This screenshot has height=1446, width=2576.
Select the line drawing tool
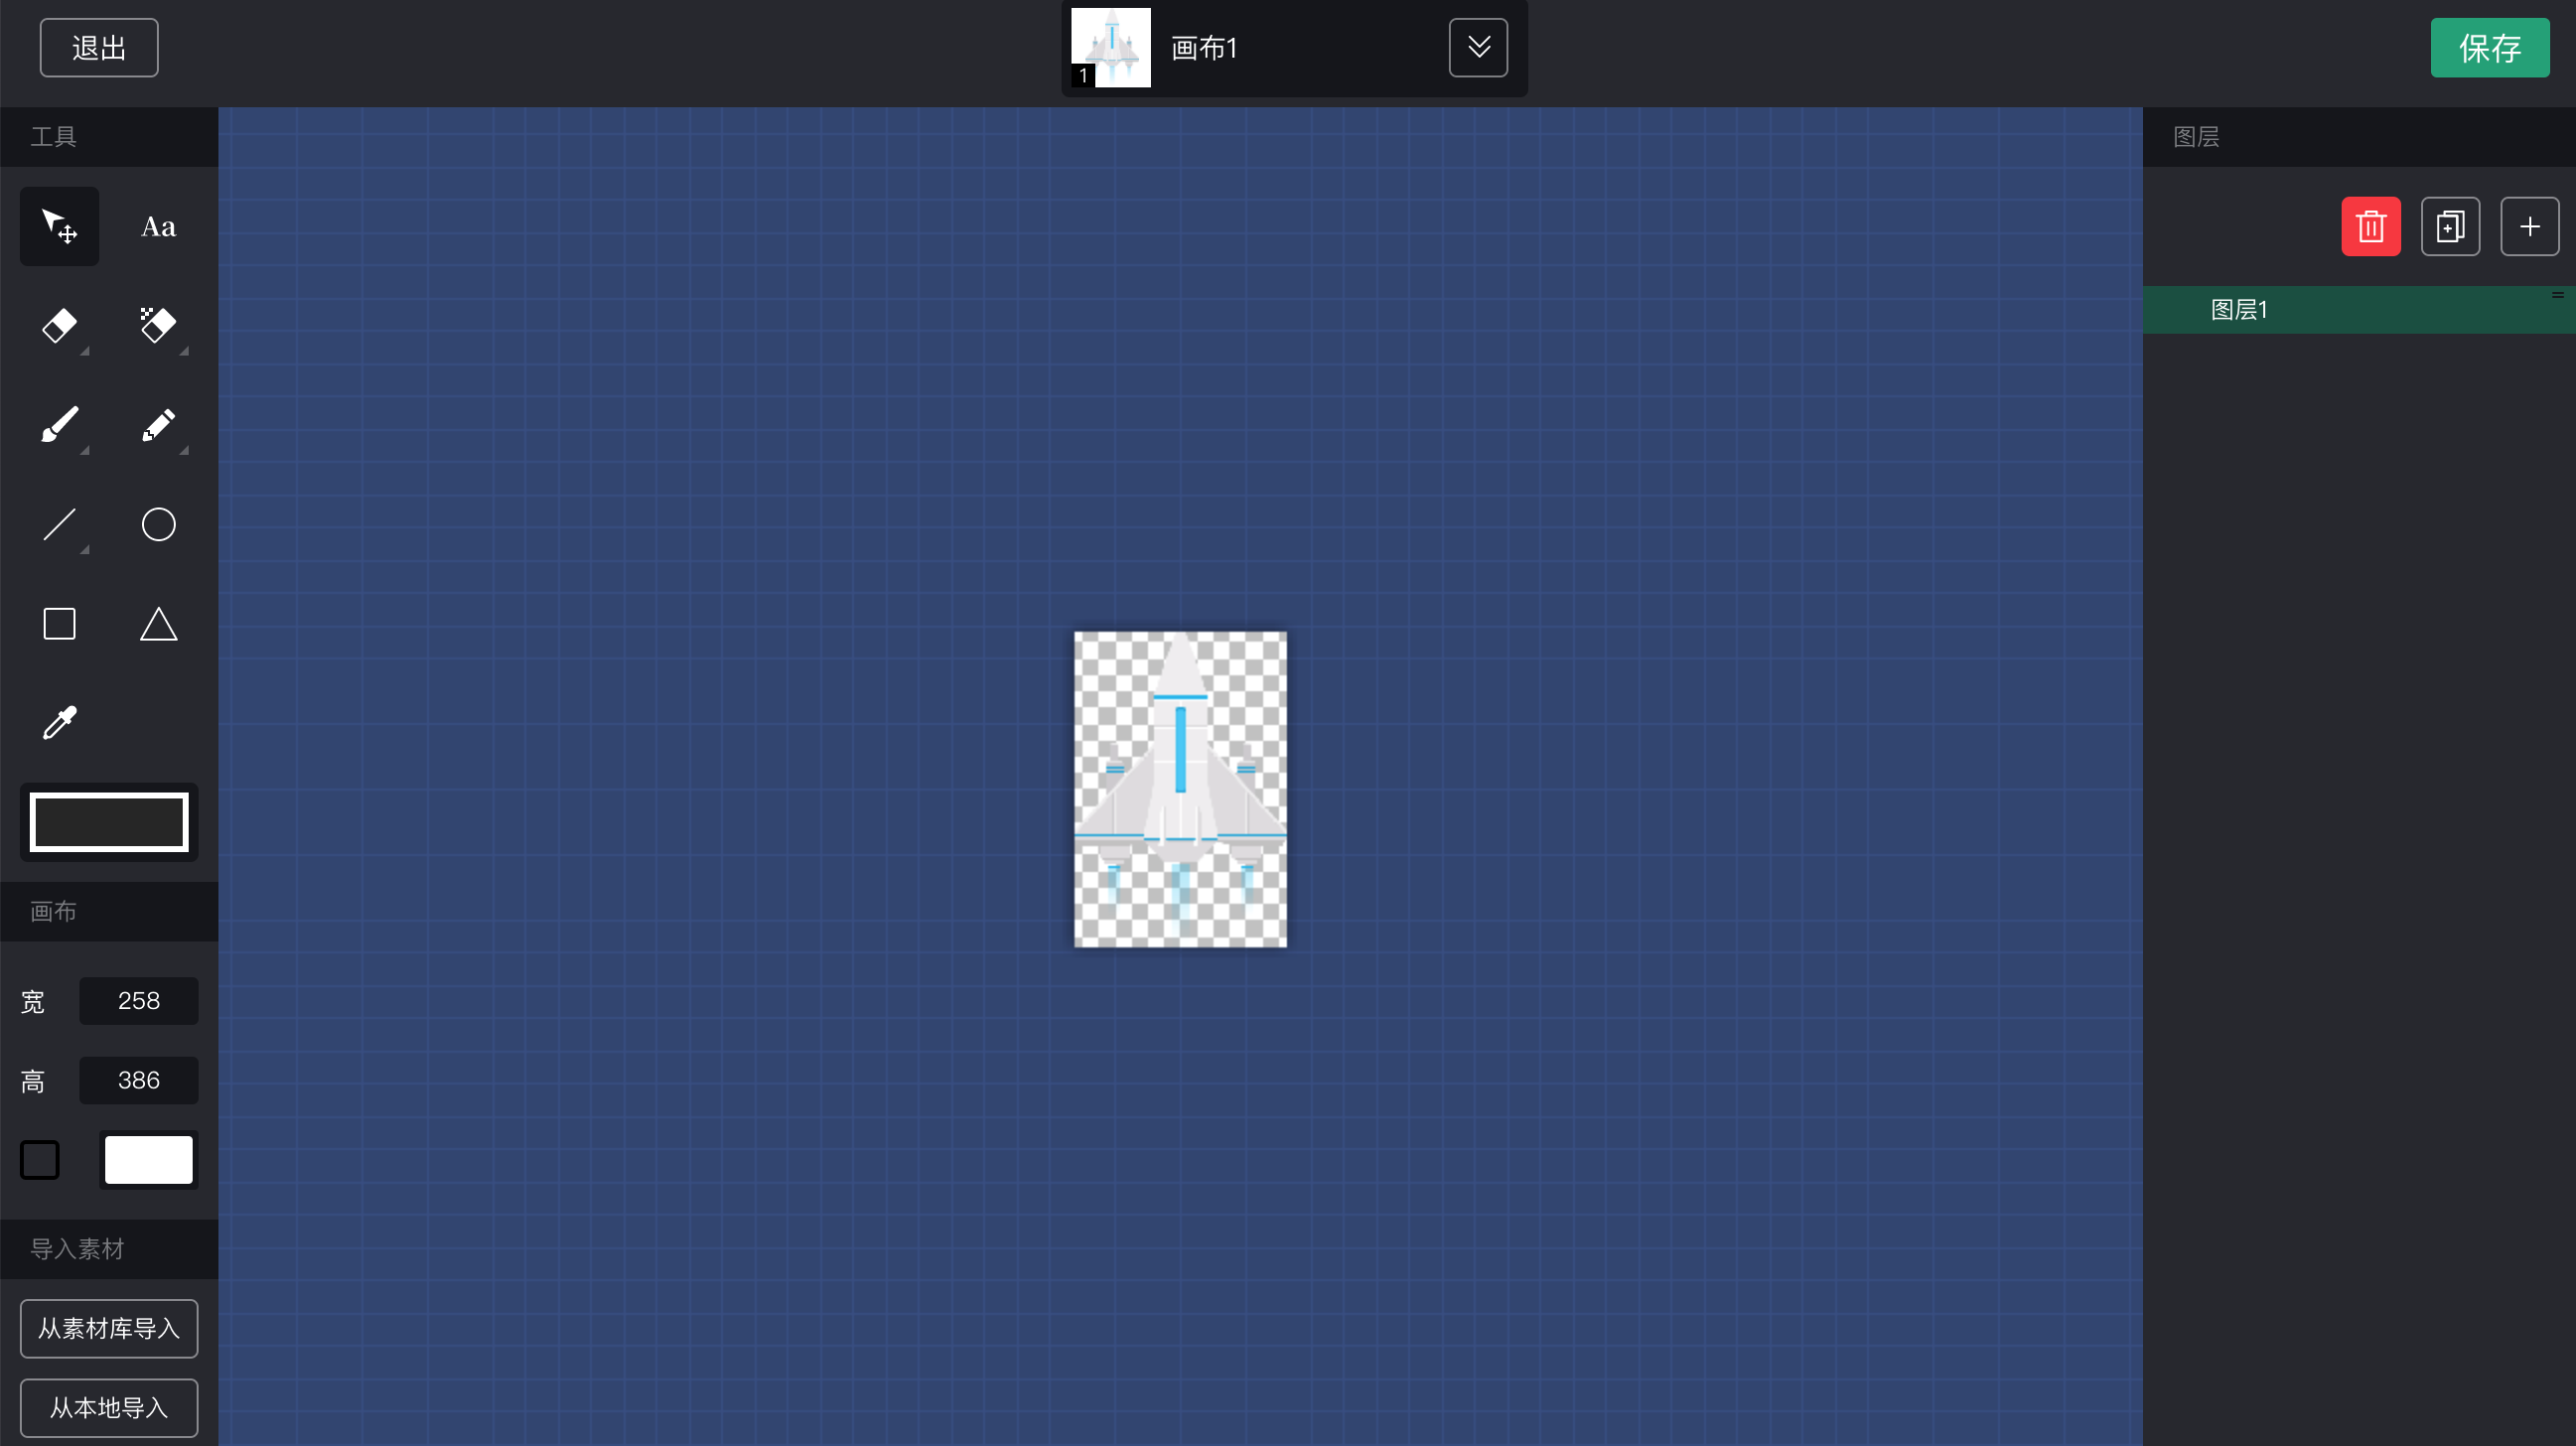click(59, 524)
